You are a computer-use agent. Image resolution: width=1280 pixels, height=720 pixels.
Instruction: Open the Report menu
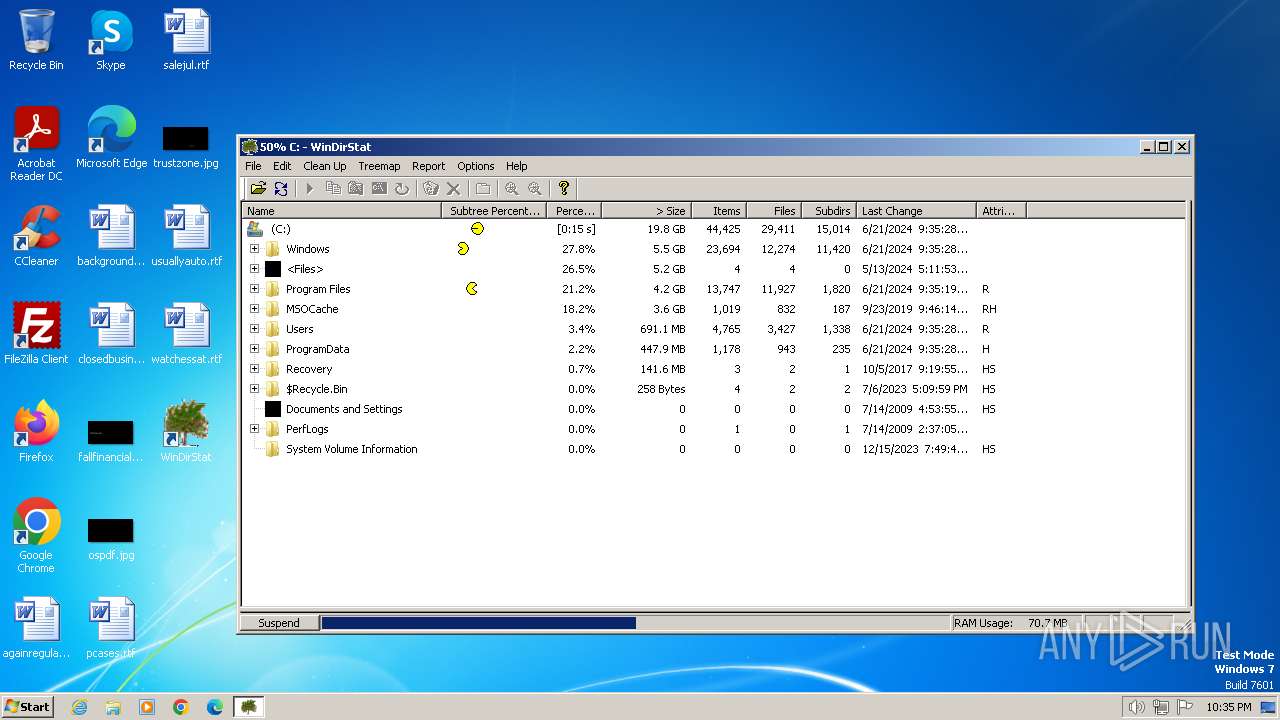(x=428, y=166)
